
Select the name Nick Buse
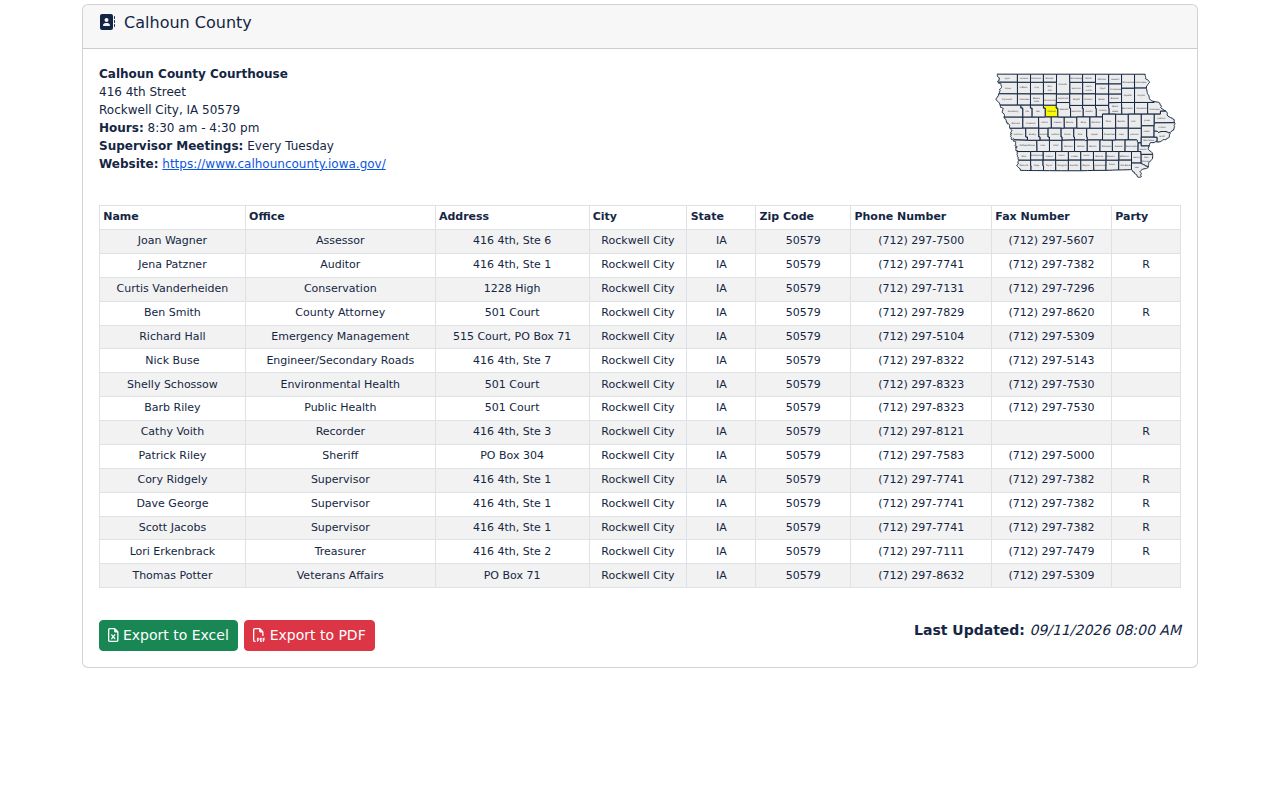coord(172,361)
